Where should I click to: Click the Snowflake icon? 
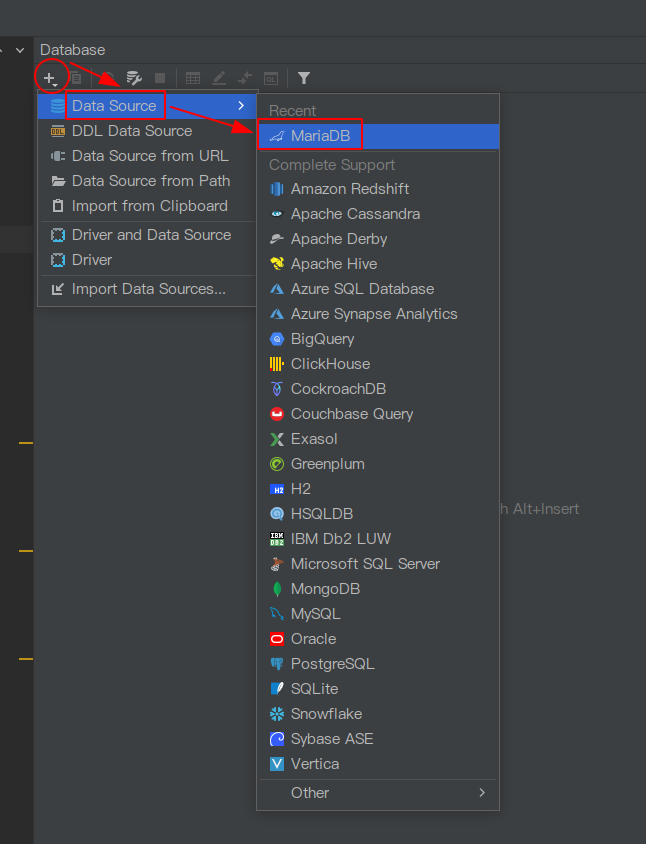tap(277, 714)
